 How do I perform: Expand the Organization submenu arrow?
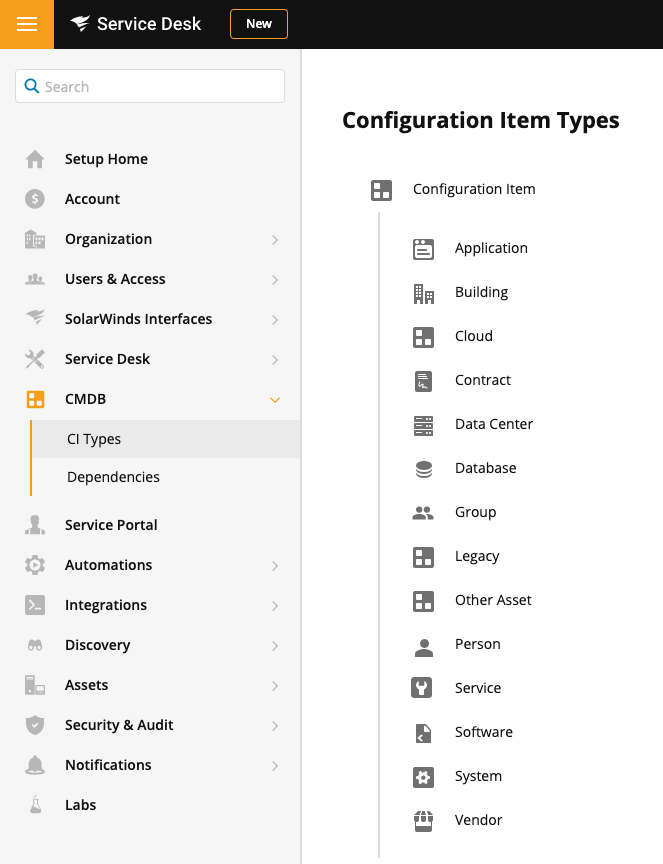(x=275, y=240)
